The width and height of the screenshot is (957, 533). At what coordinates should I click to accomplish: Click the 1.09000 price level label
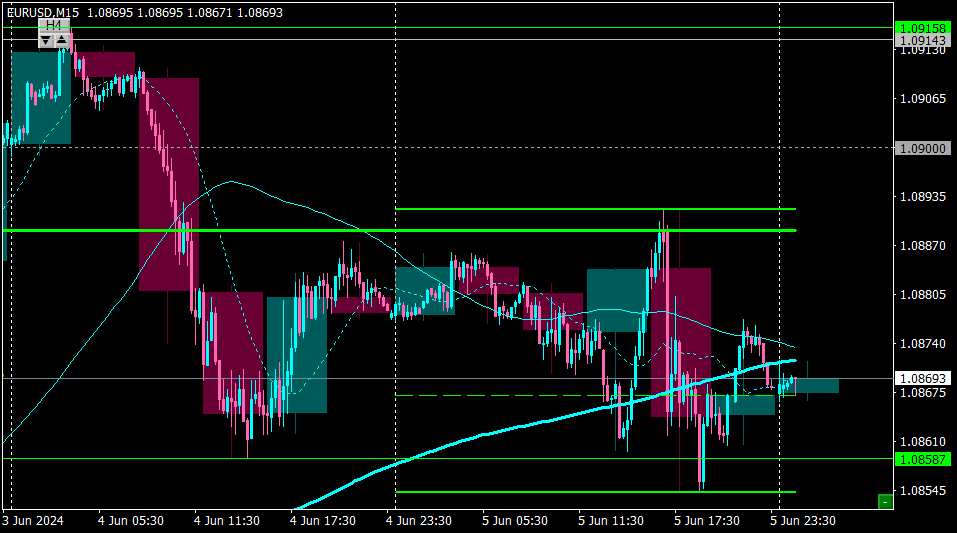click(923, 148)
